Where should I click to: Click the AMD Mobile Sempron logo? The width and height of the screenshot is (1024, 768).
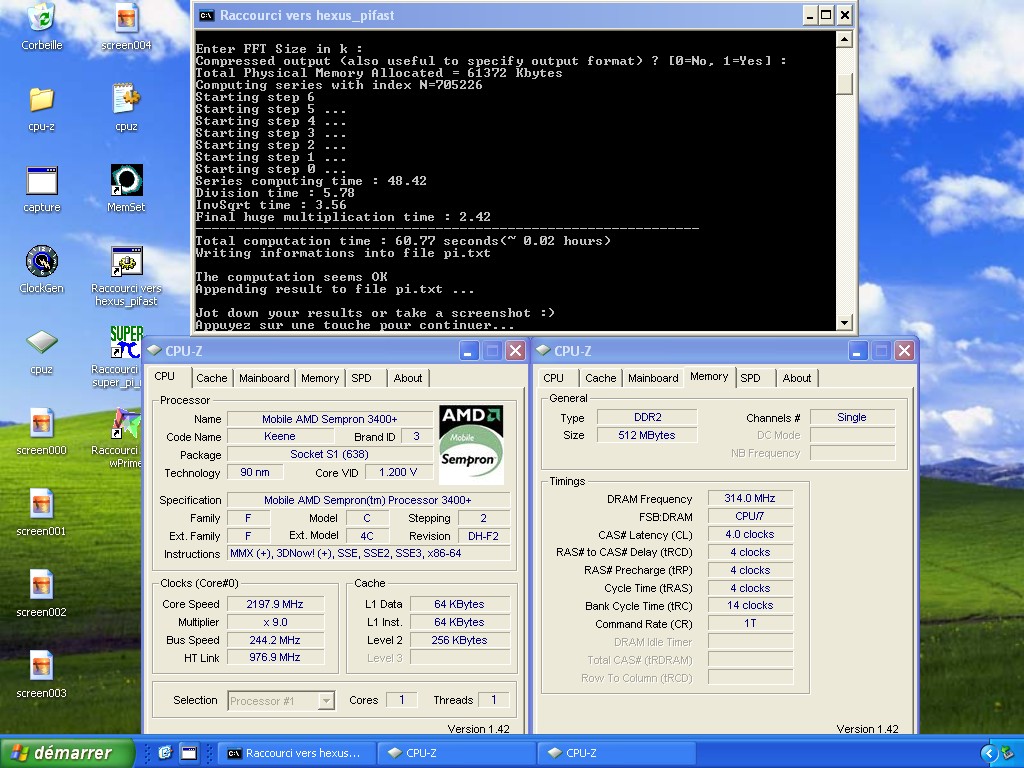(471, 445)
